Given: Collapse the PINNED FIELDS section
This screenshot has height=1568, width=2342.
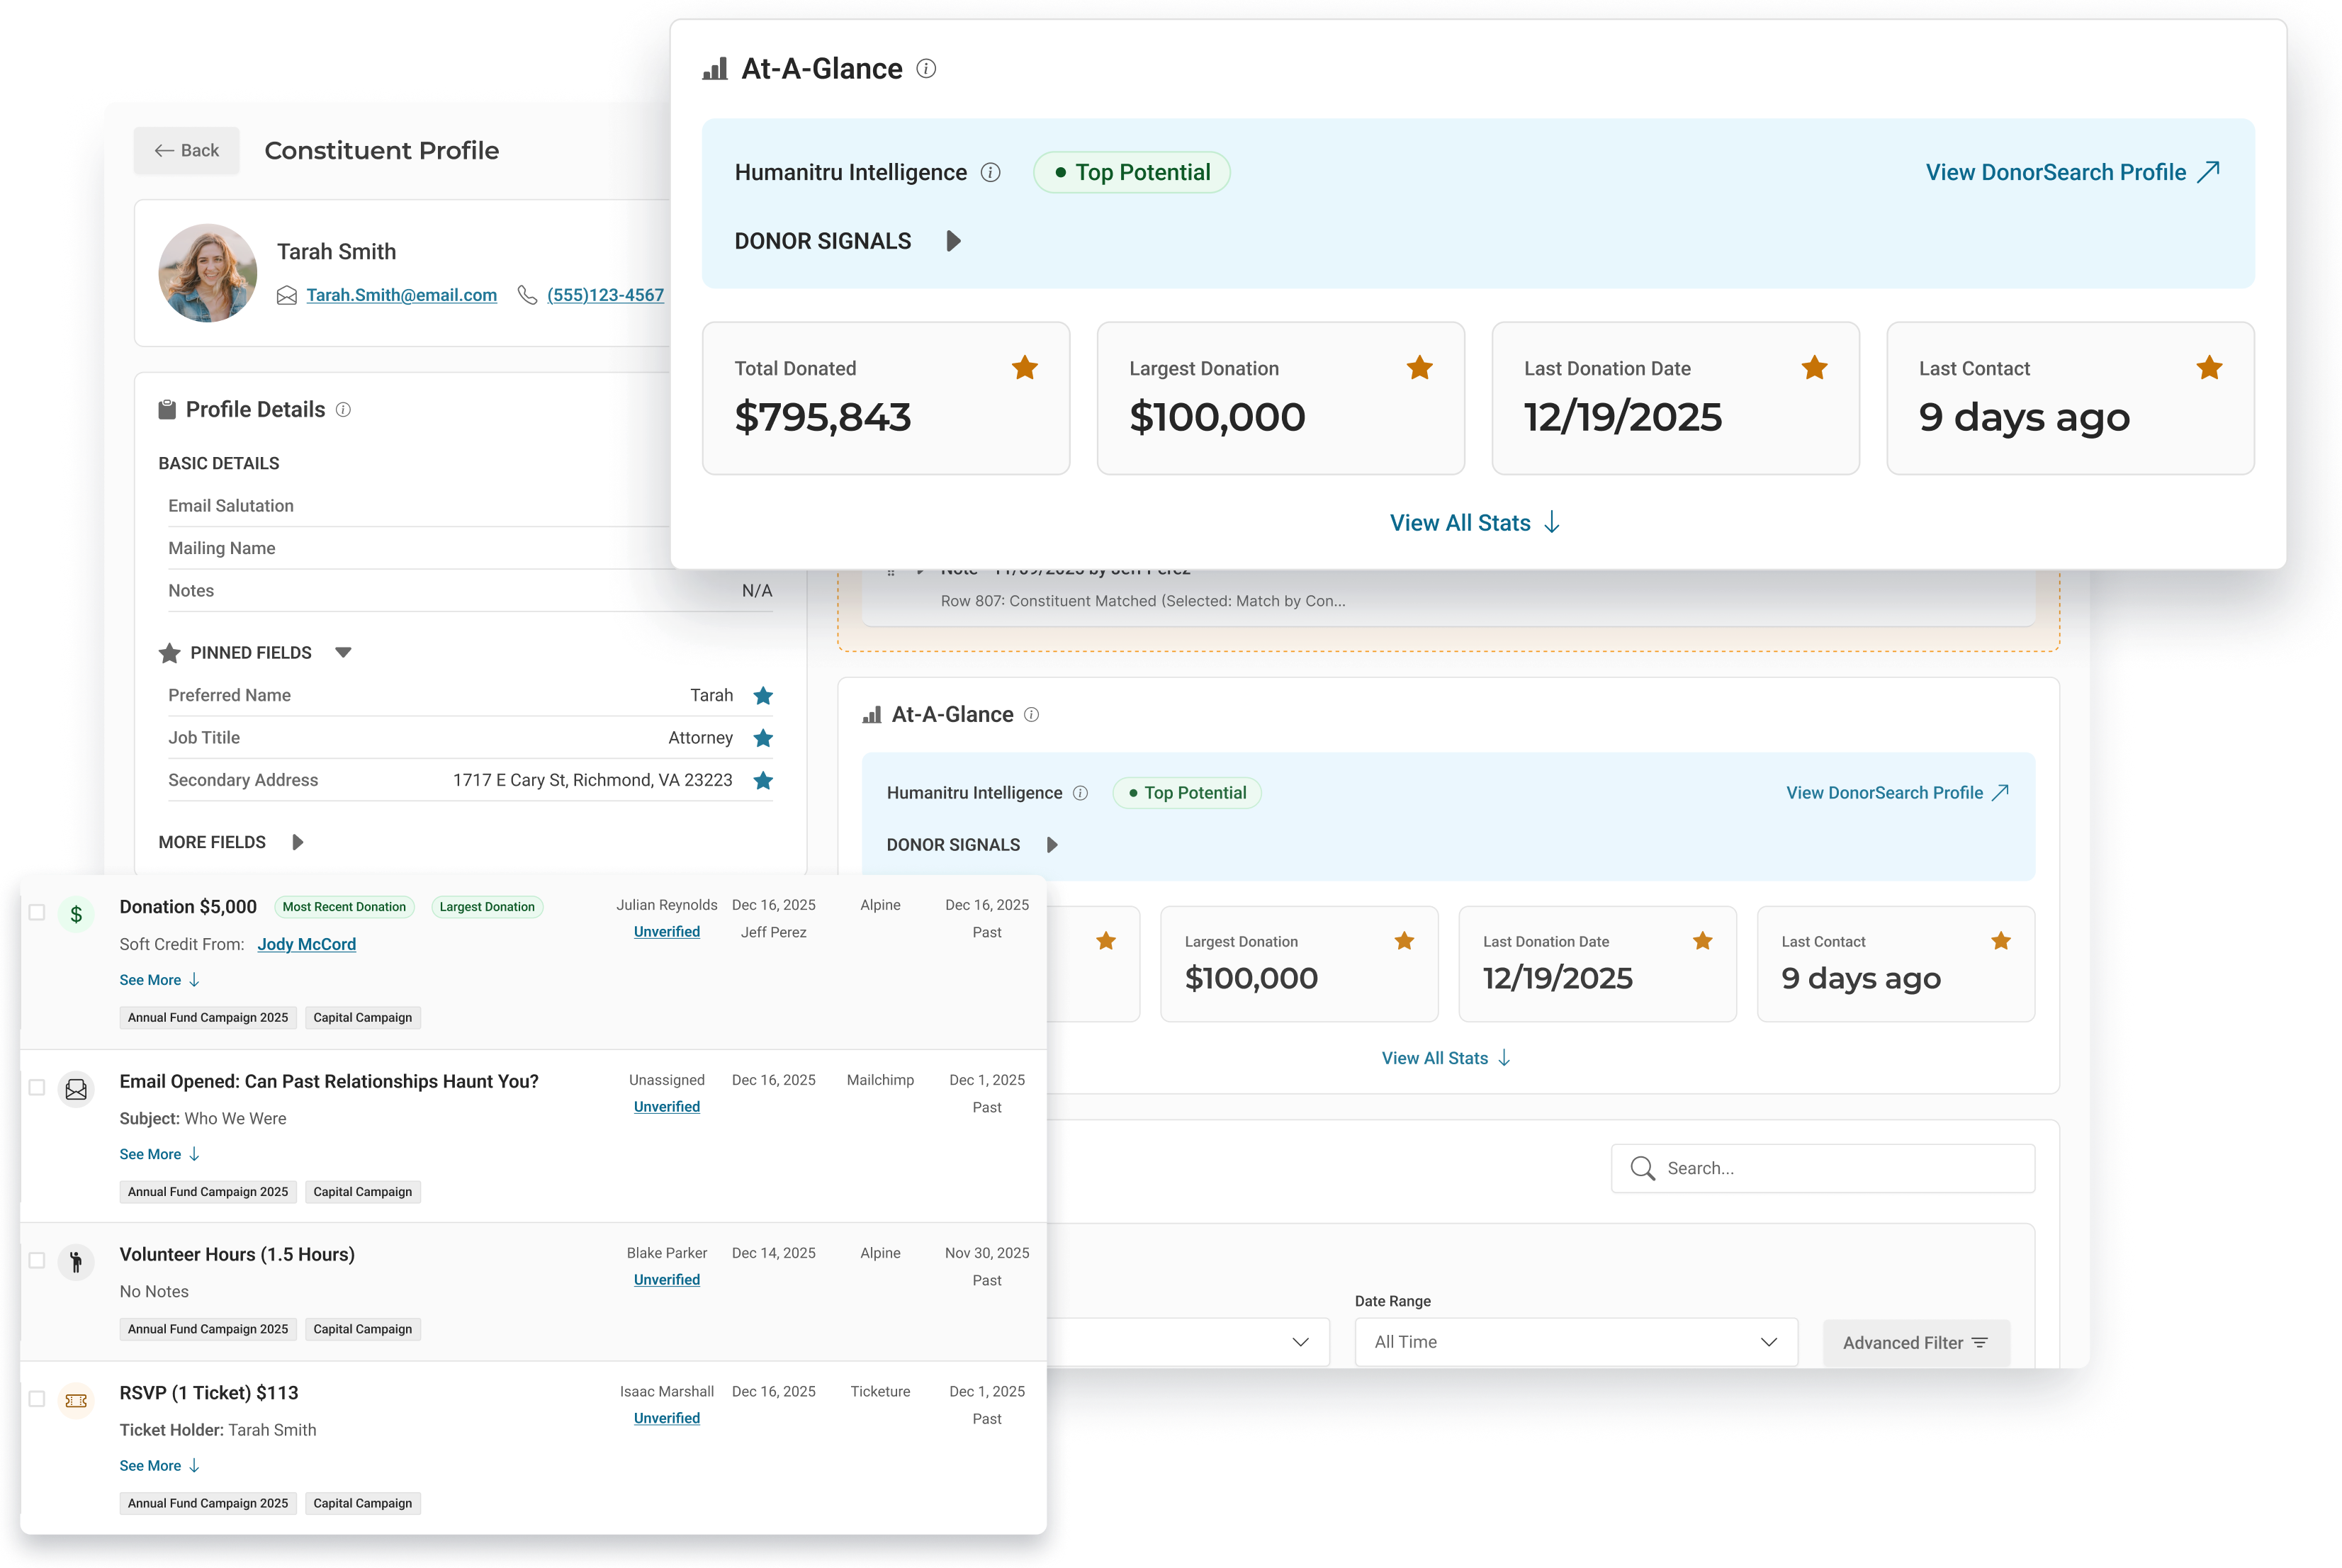Looking at the screenshot, I should (x=343, y=653).
